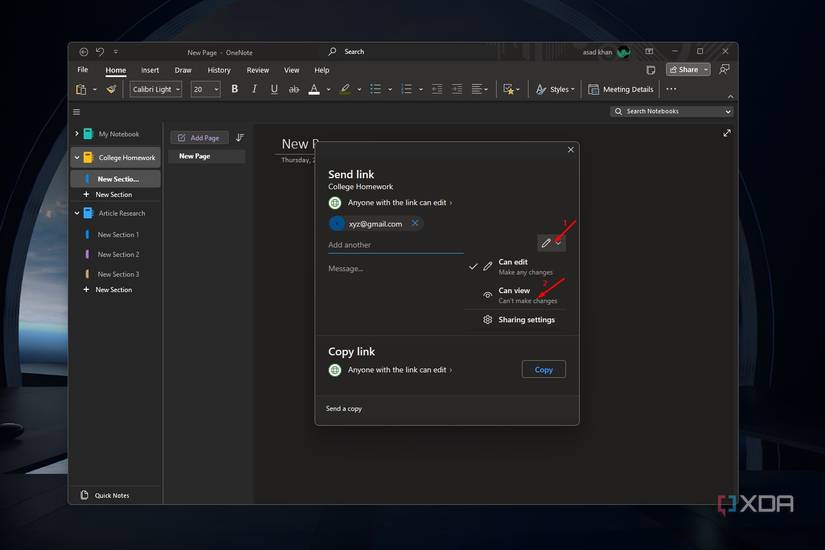Switch to the Review tab
The width and height of the screenshot is (825, 550).
point(258,70)
